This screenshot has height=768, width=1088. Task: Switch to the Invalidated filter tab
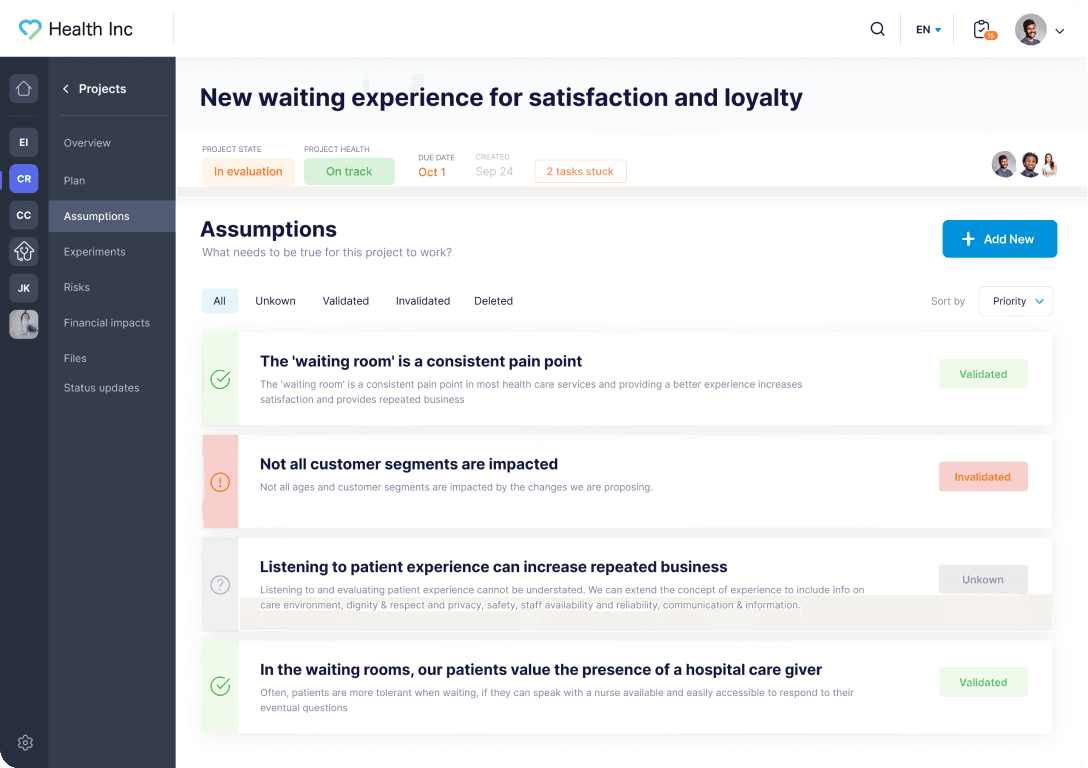pos(423,301)
